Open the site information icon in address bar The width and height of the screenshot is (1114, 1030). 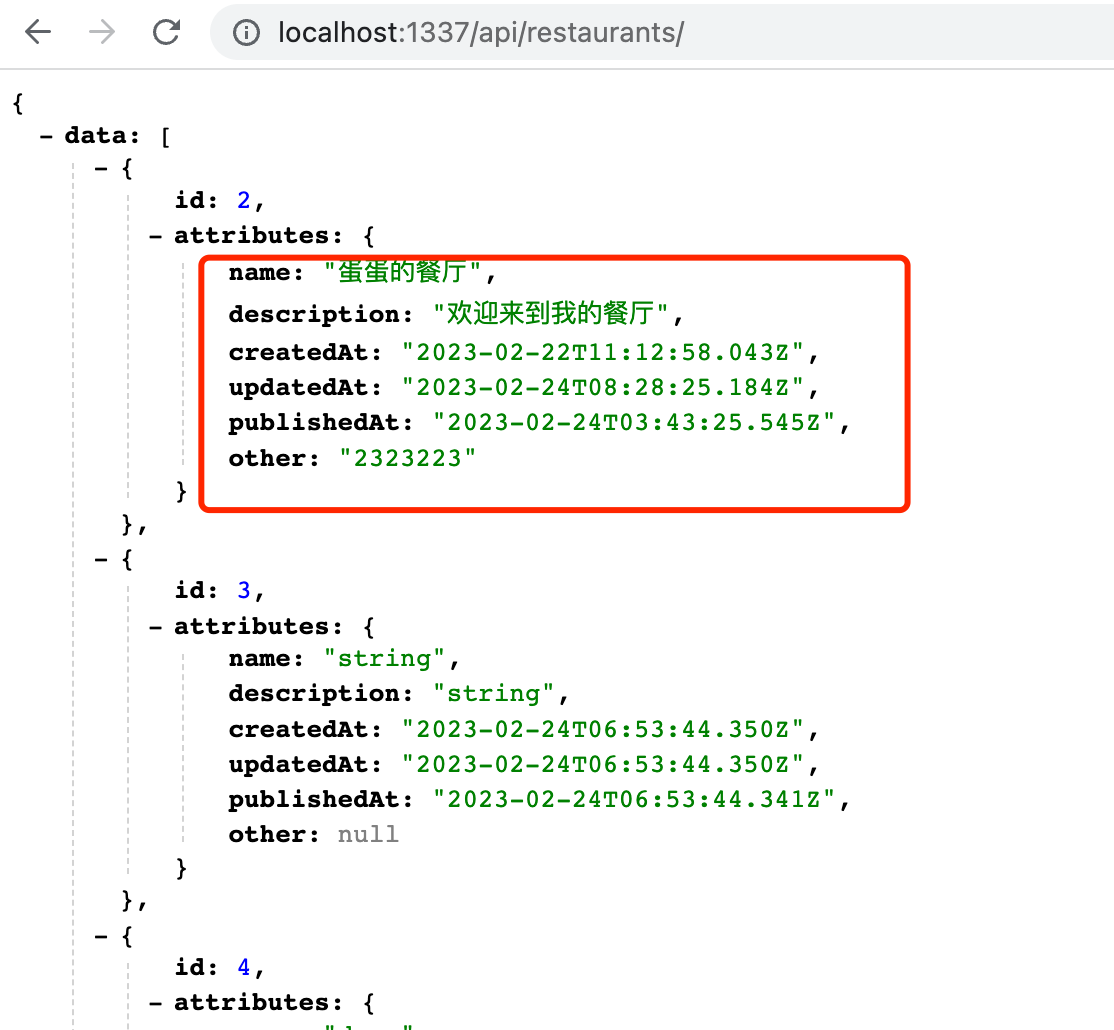point(246,32)
